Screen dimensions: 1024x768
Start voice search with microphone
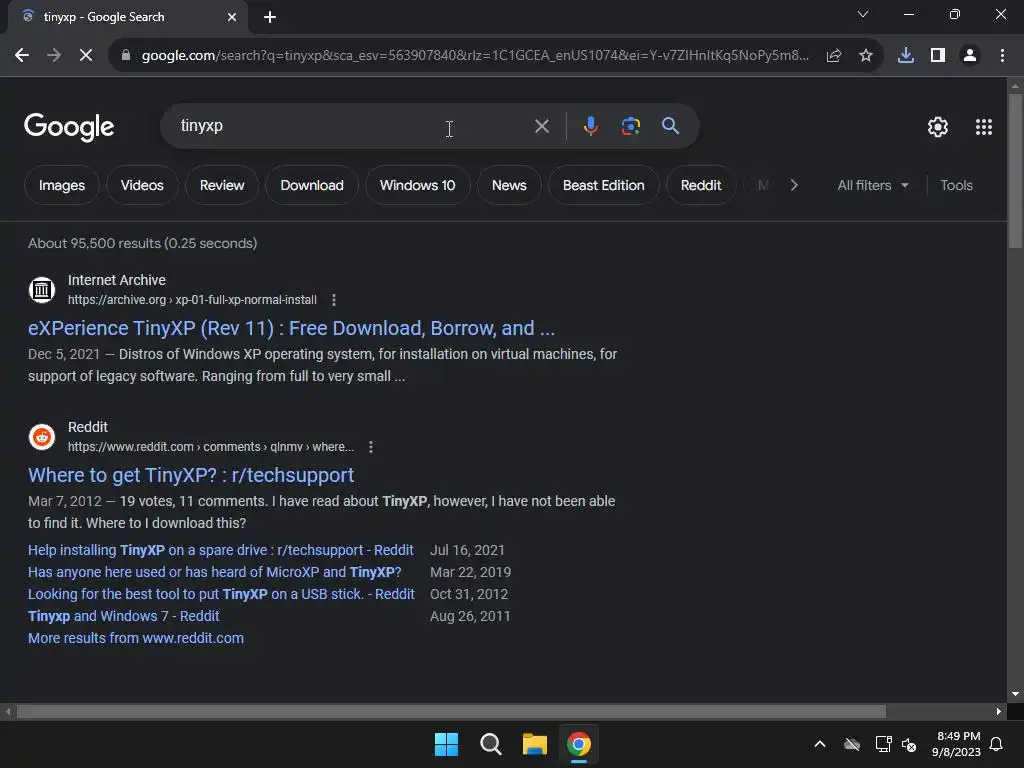click(590, 126)
